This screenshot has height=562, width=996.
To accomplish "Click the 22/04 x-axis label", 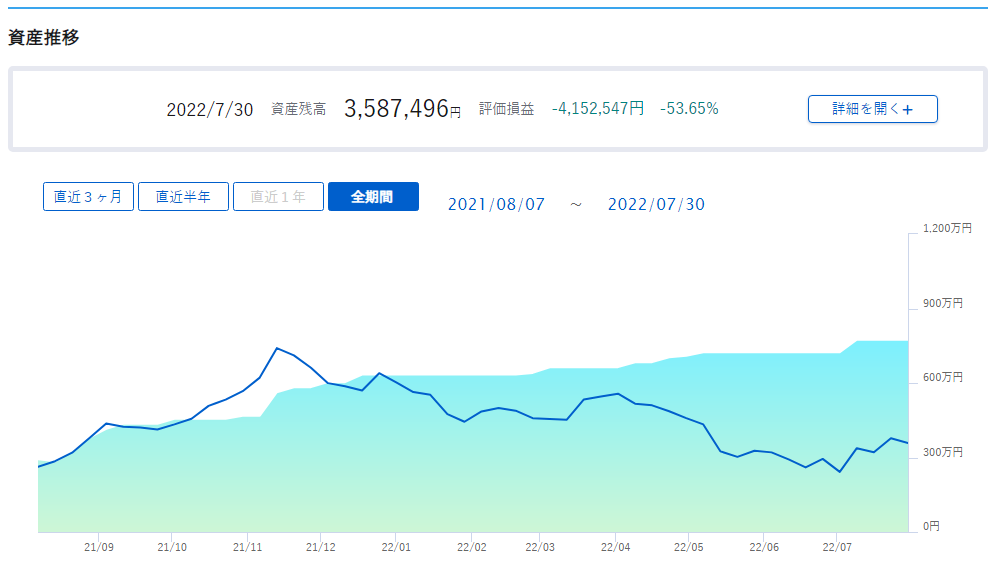I will (616, 547).
